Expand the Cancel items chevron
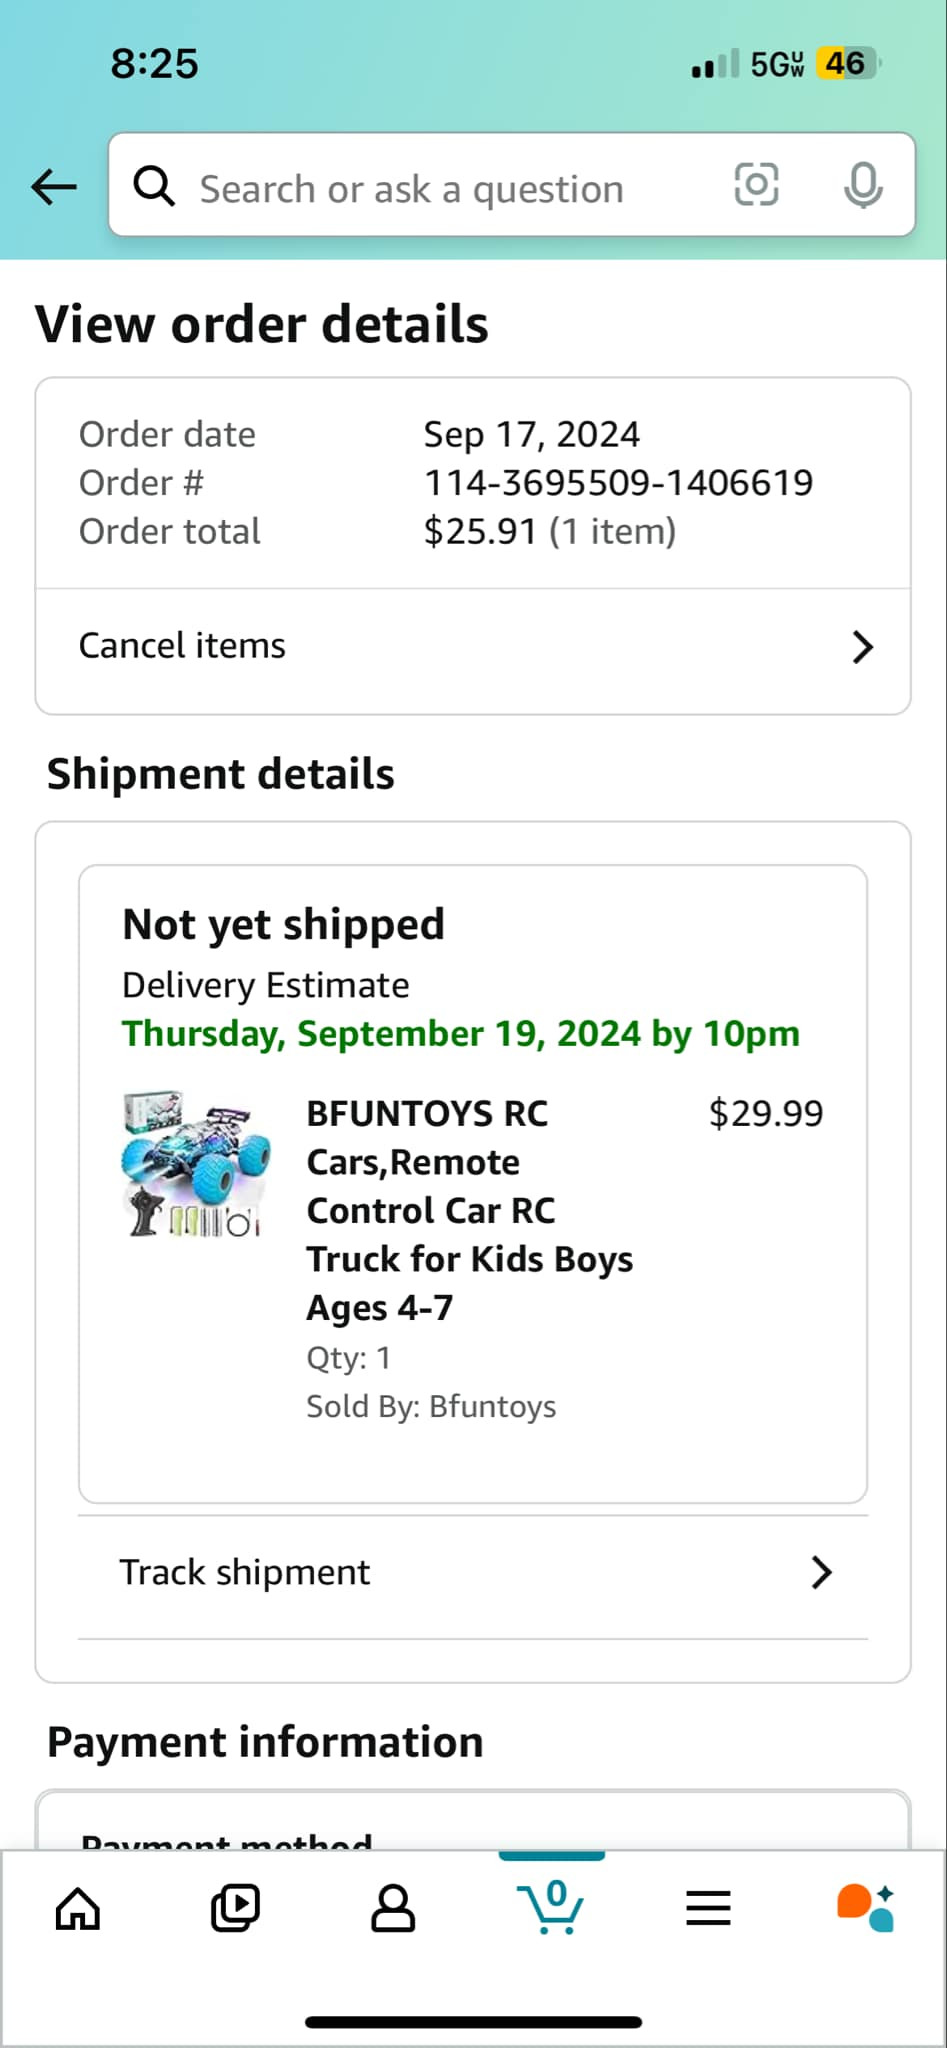 click(862, 647)
